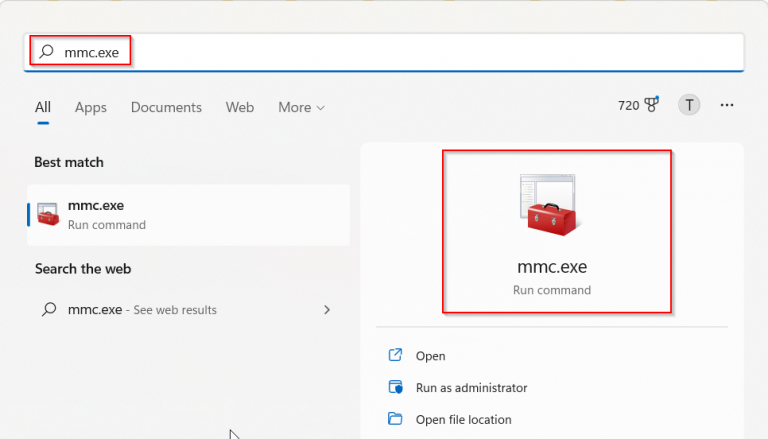This screenshot has height=439, width=768.
Task: Switch to the Documents tab
Action: (166, 107)
